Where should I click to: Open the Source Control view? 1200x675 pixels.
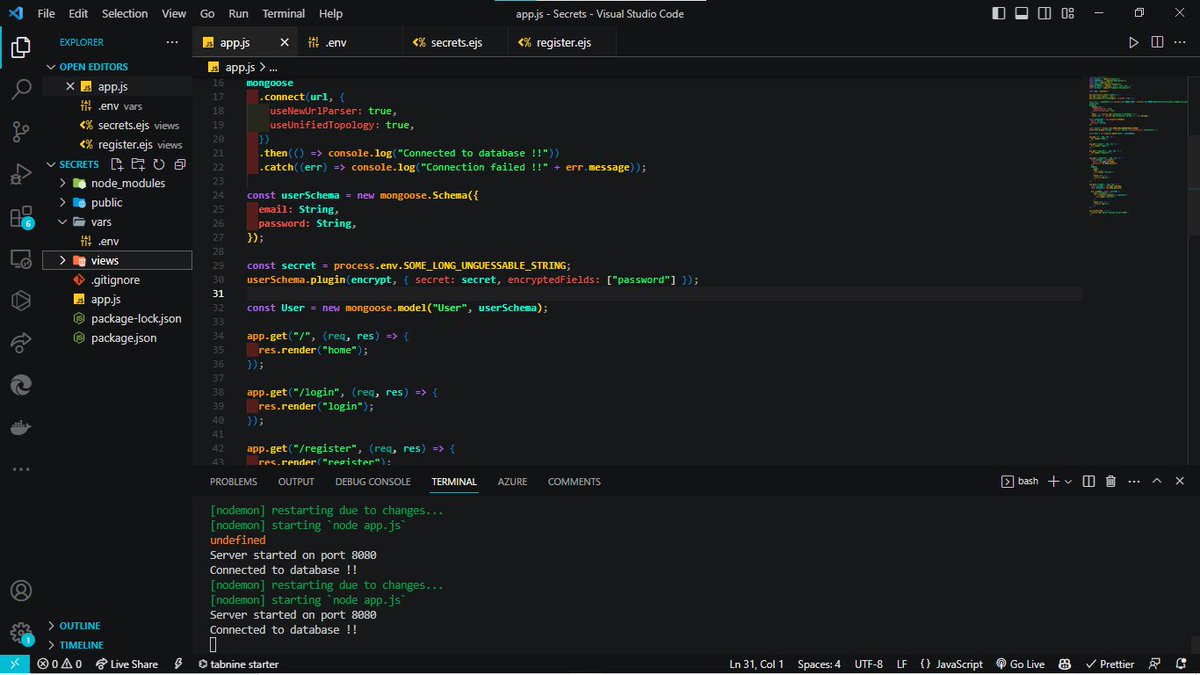(x=21, y=132)
